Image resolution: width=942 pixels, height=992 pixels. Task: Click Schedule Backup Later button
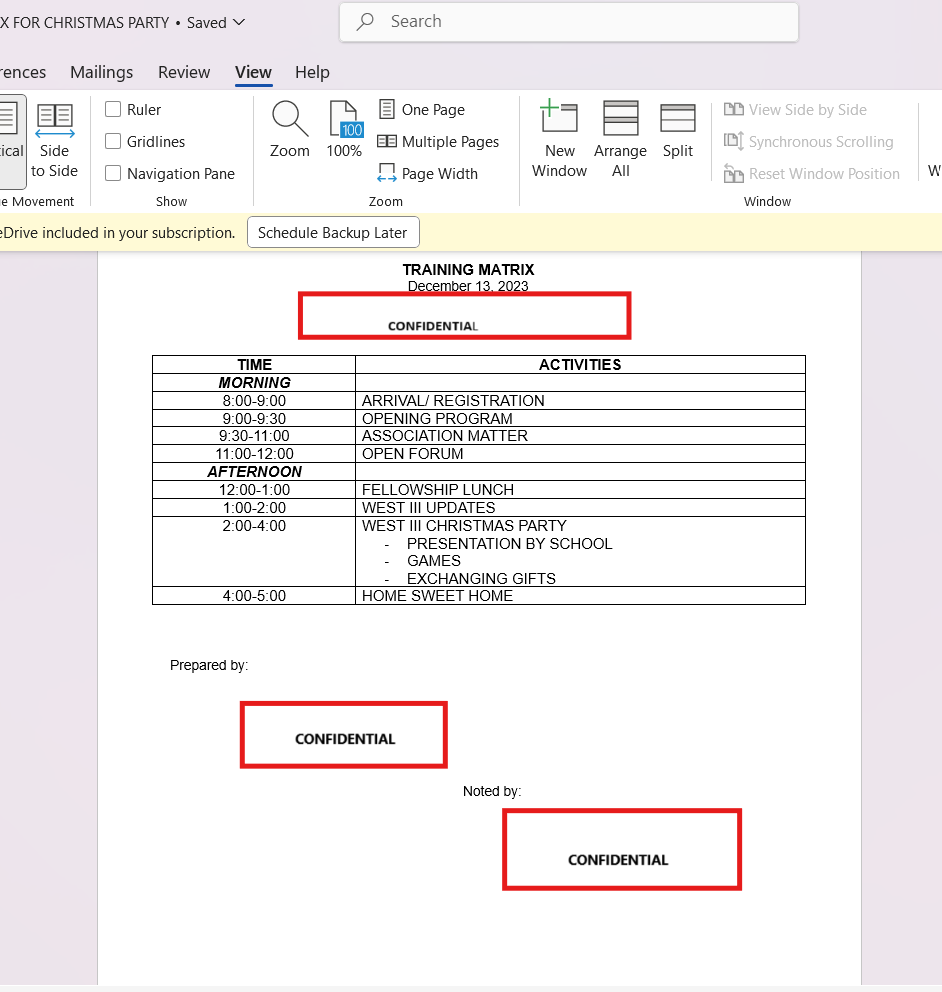(x=333, y=233)
